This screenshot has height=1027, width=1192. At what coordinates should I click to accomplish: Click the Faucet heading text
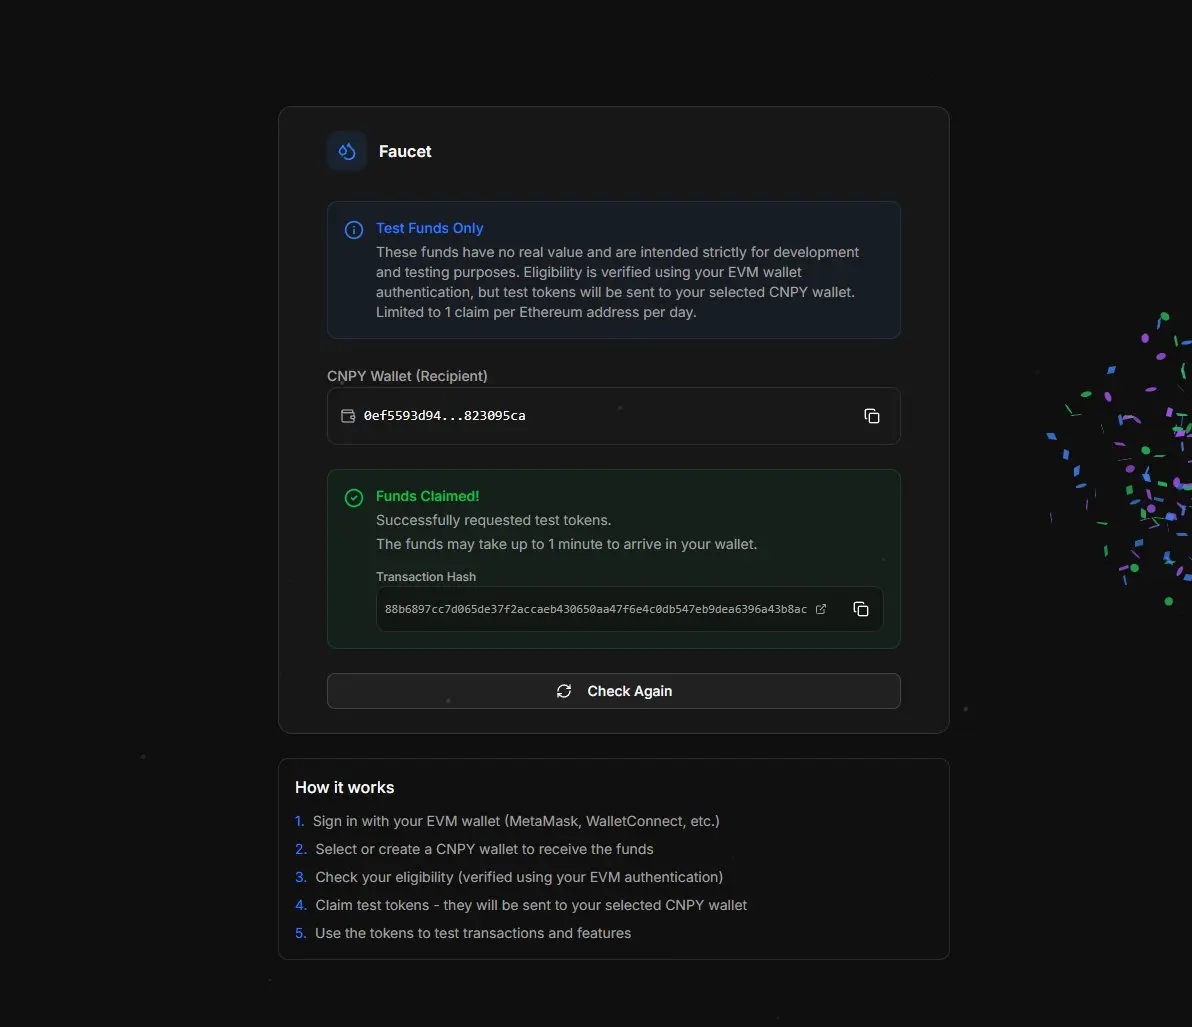tap(404, 151)
